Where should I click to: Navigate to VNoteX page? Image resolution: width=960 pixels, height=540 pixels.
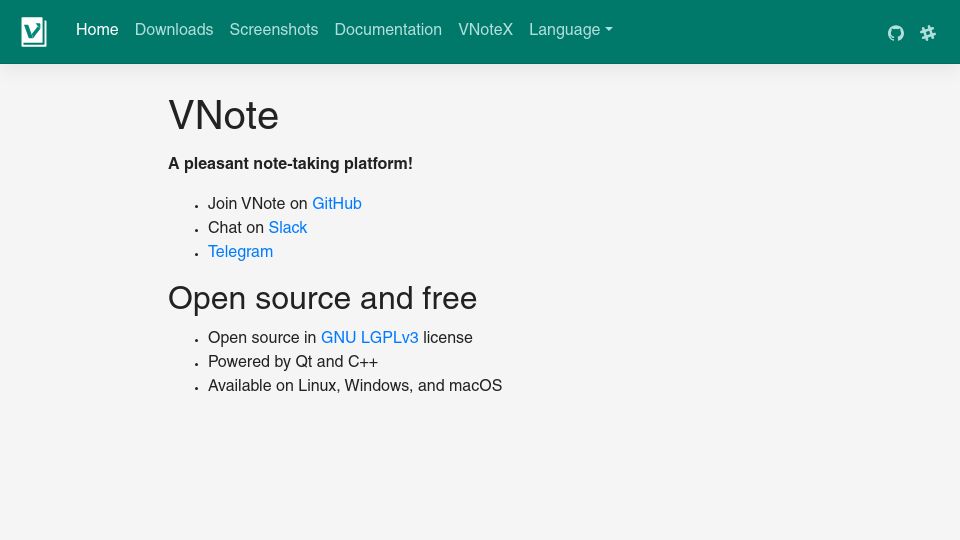(486, 29)
